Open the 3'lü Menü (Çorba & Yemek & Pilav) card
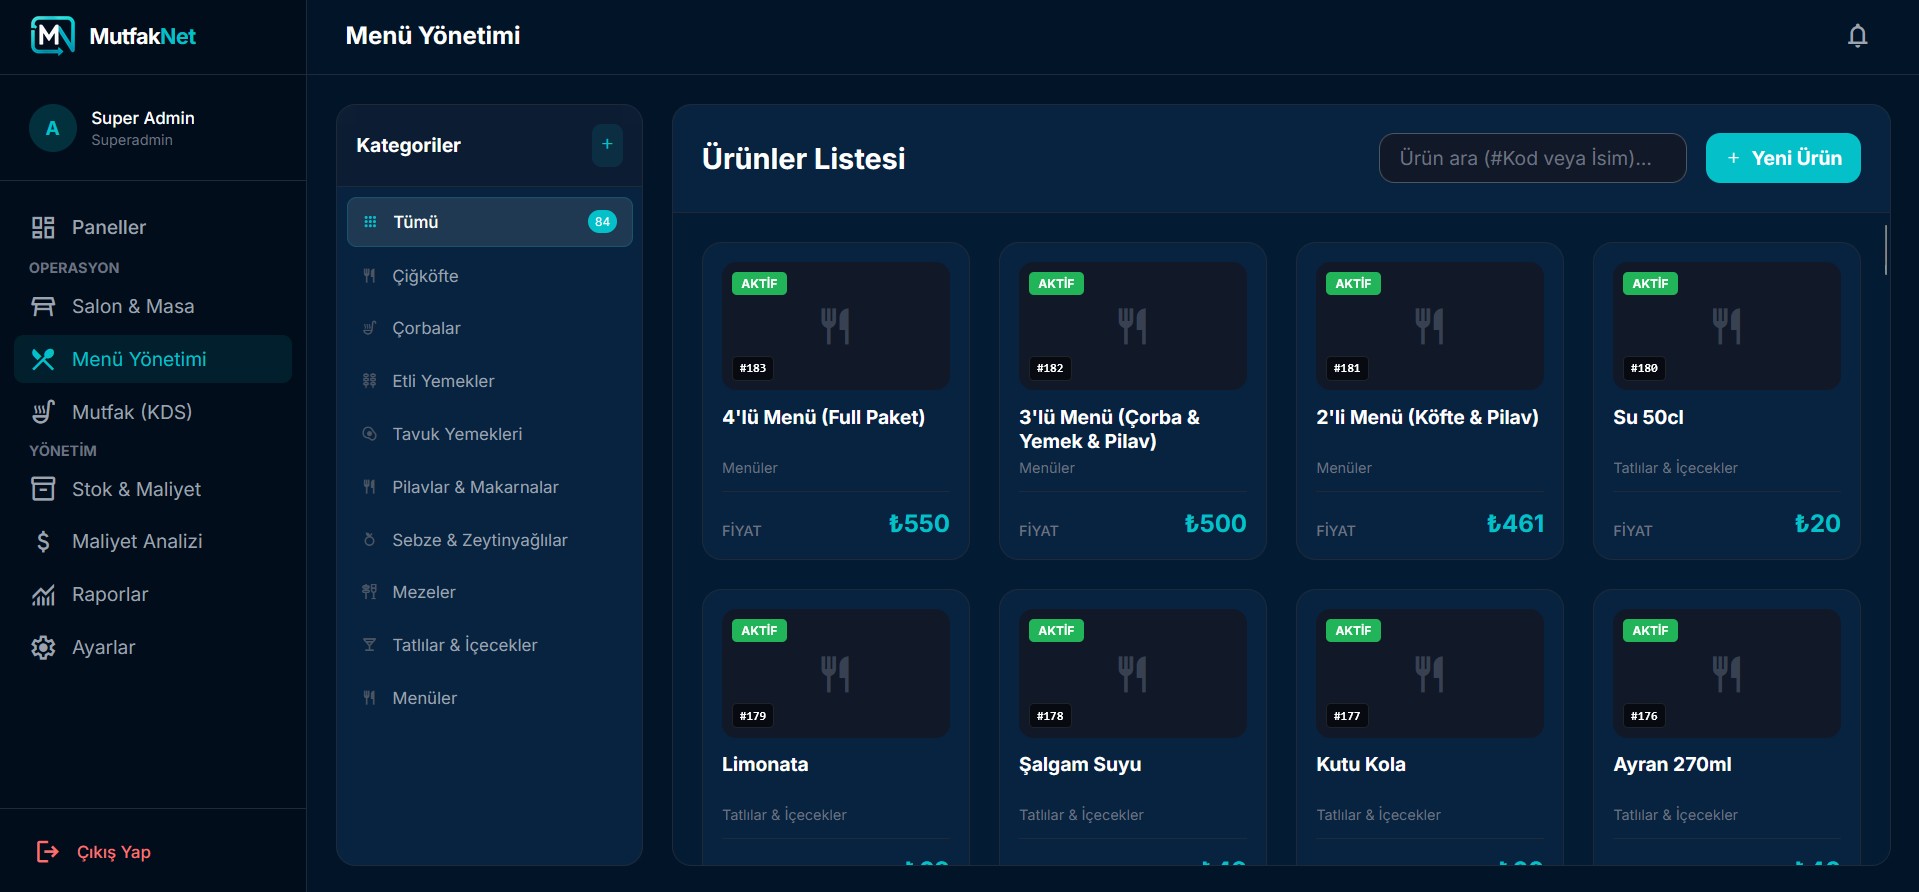 (1133, 401)
